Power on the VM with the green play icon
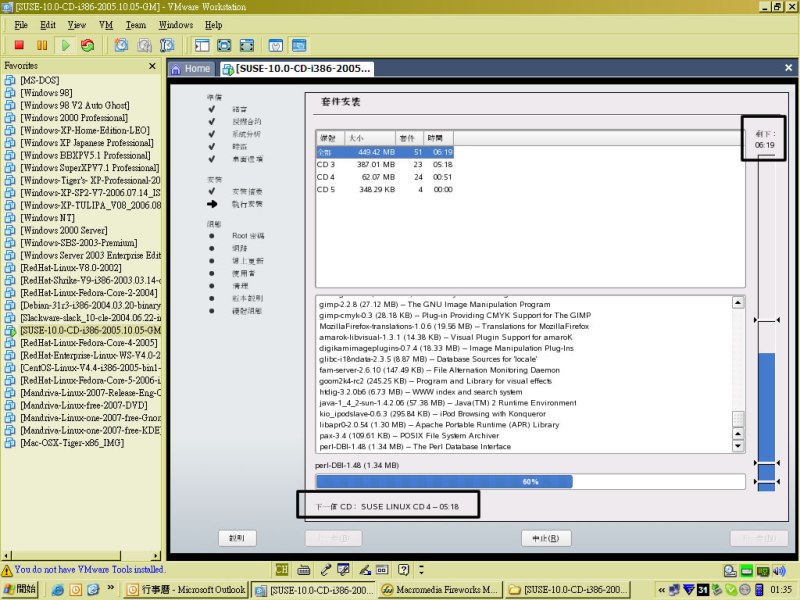Viewport: 800px width, 600px height. (x=65, y=45)
